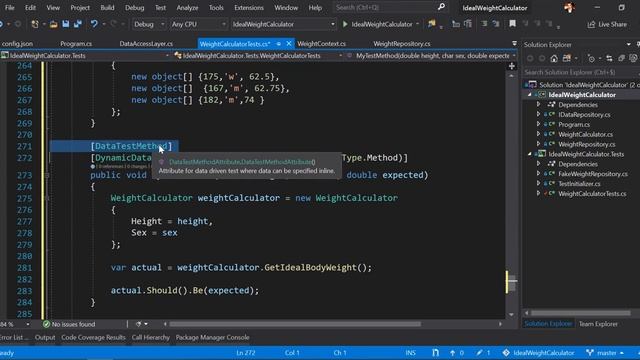This screenshot has width=640, height=360.
Task: Click Switch Views icon in Solution Explorer
Action: tap(567, 59)
